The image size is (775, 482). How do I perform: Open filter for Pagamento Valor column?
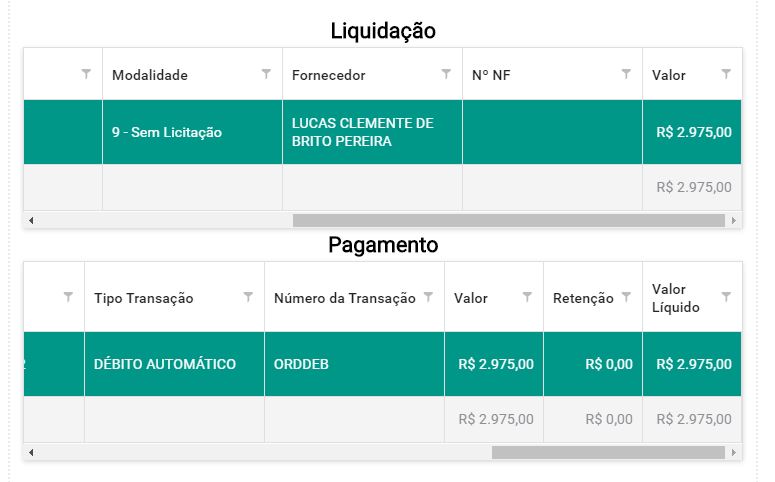point(527,297)
